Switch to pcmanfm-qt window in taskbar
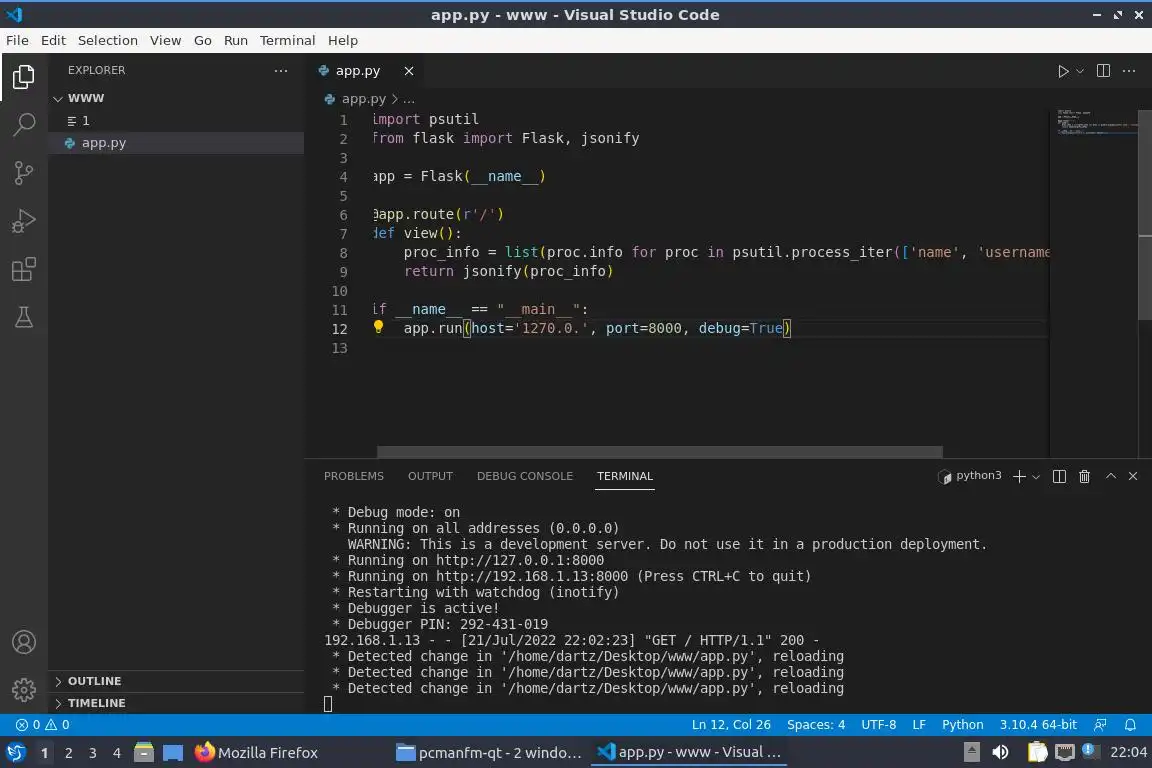This screenshot has height=768, width=1152. coord(489,753)
